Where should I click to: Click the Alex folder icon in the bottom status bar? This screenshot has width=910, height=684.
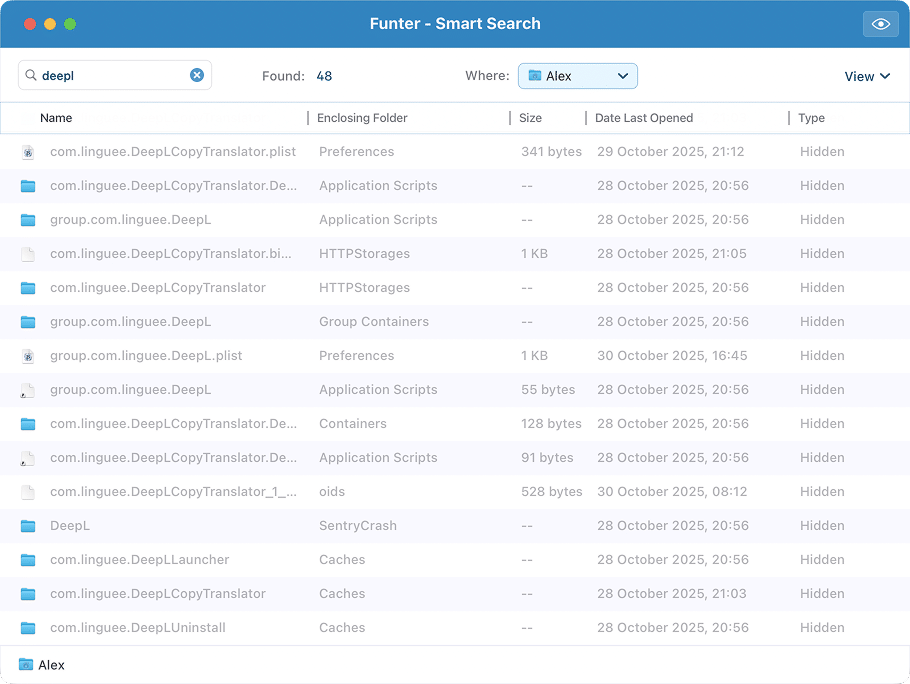click(x=25, y=664)
